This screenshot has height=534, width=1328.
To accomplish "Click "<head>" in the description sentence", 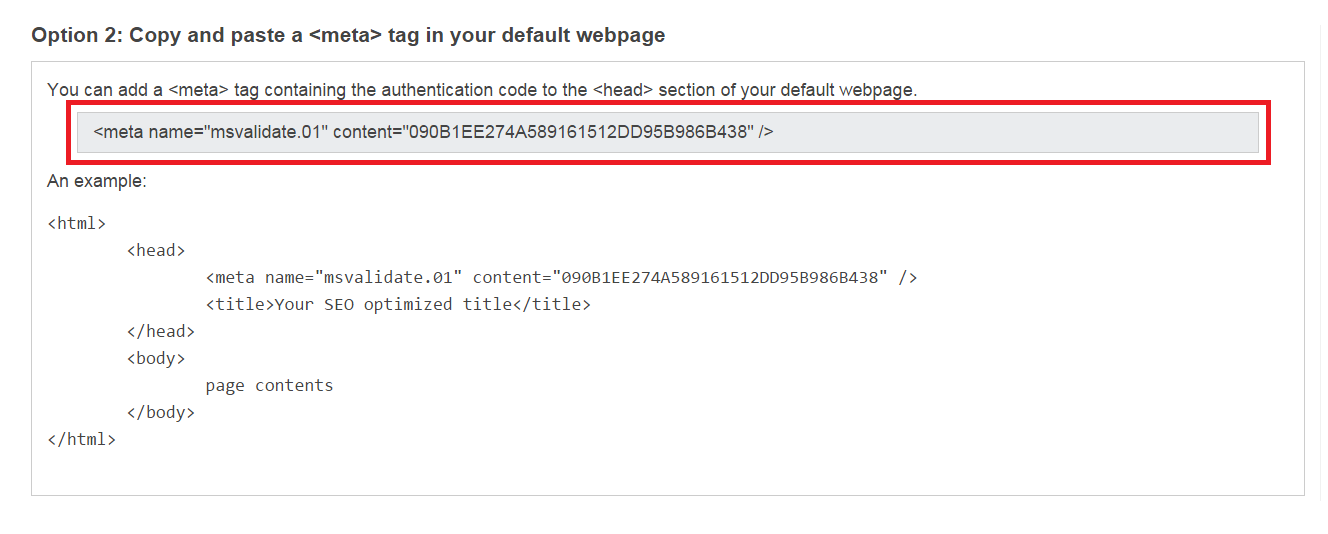I will coord(622,90).
